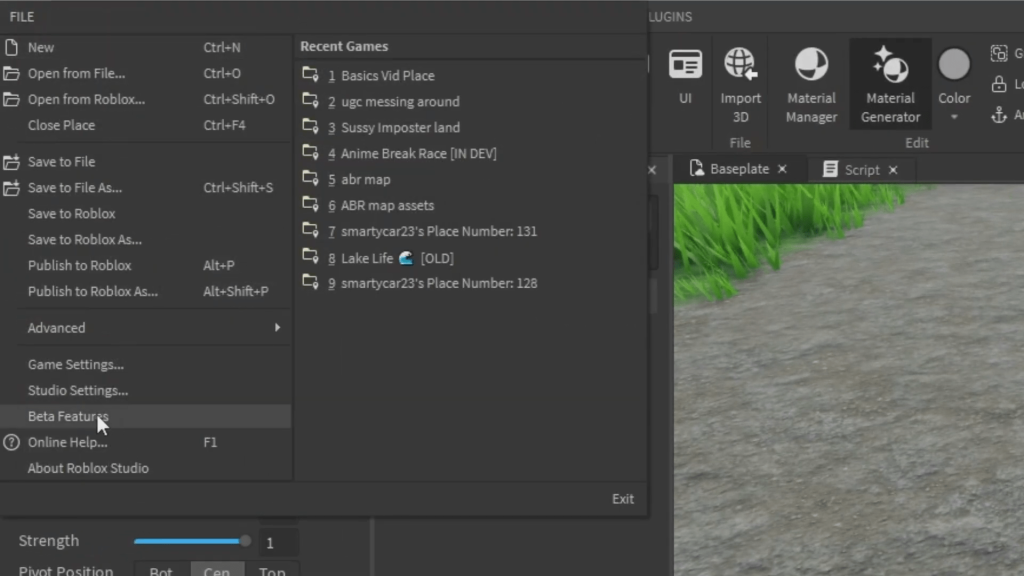Viewport: 1024px width, 576px height.
Task: Expand the Advanced submenu
Action: tap(146, 328)
